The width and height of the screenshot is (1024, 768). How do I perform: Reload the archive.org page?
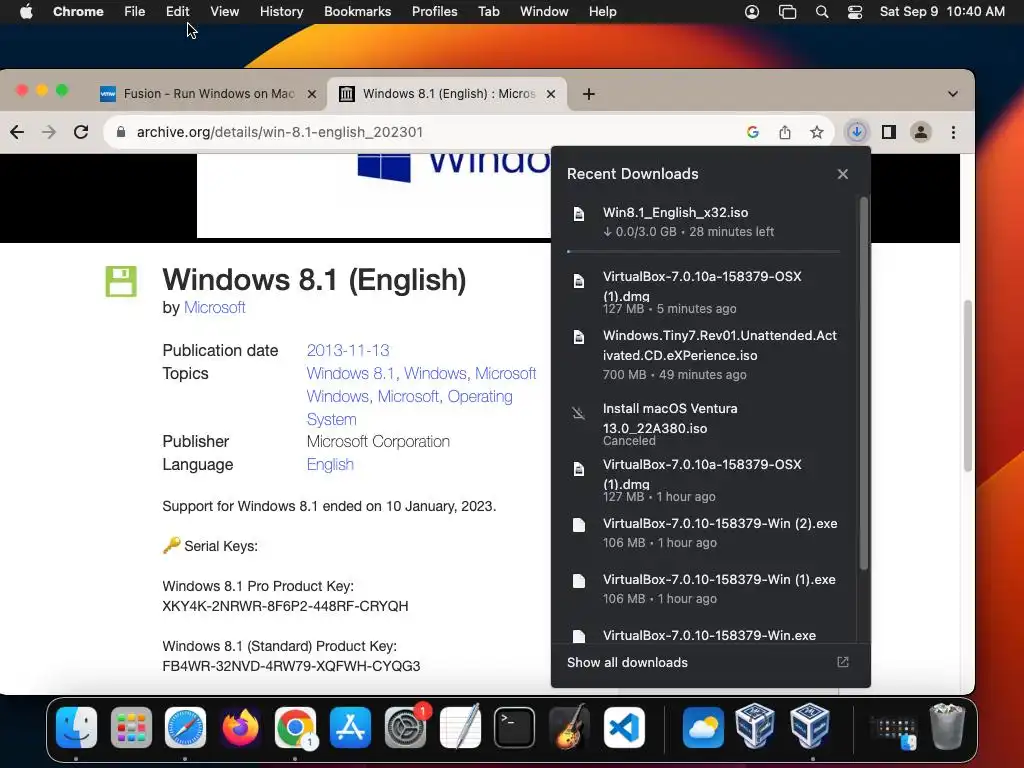pos(81,132)
